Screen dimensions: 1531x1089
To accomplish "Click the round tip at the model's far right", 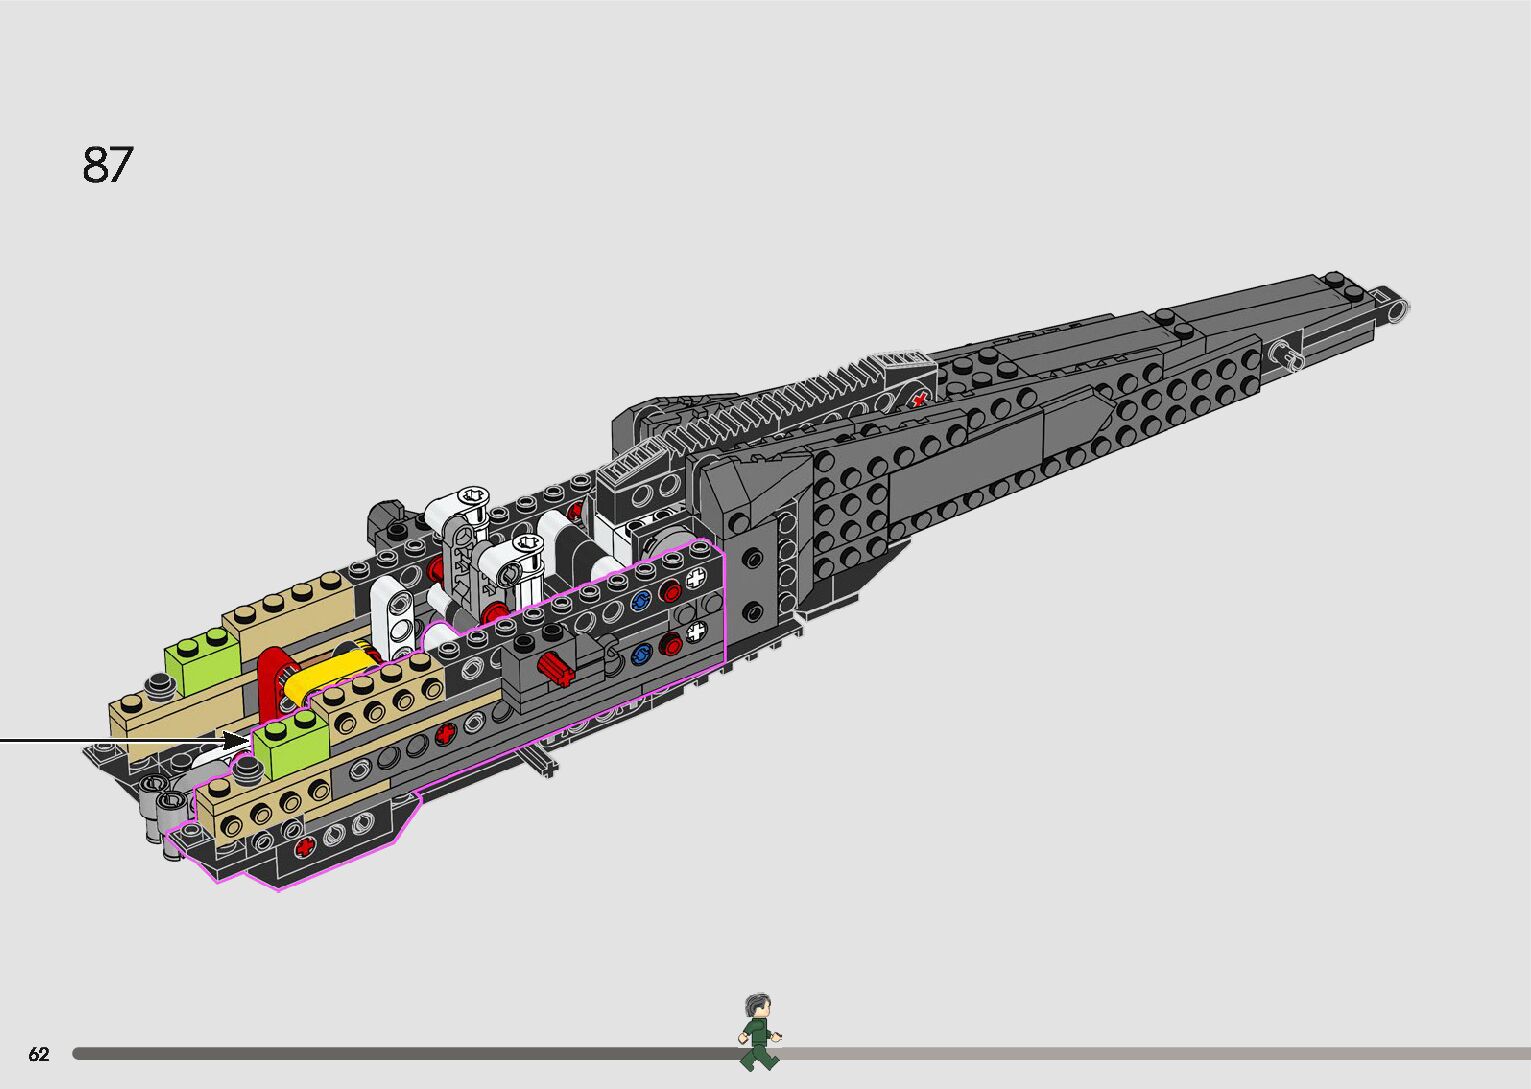I will (1397, 306).
